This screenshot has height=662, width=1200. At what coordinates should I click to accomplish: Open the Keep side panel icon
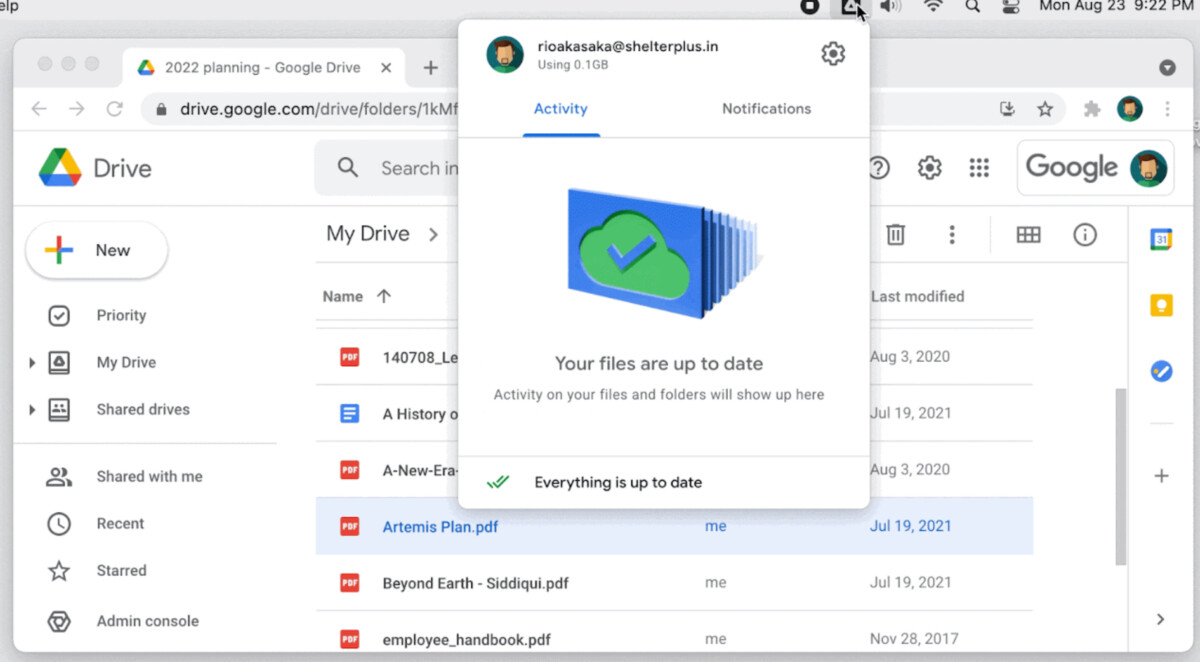click(1161, 305)
